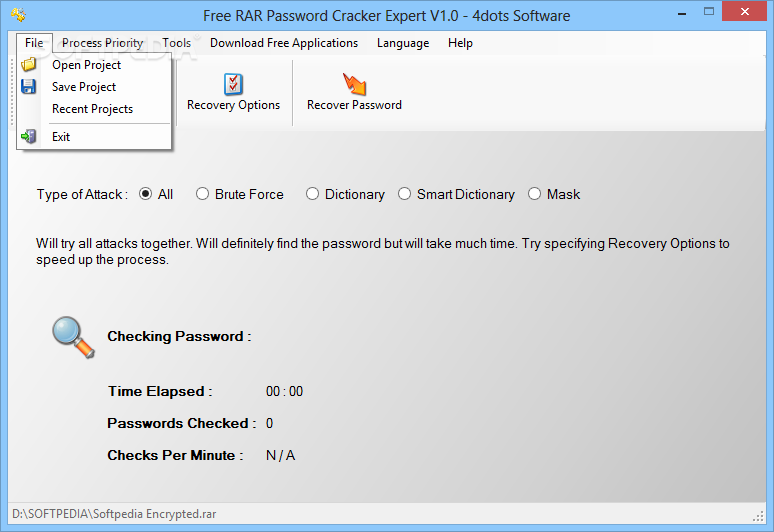The height and width of the screenshot is (532, 774).
Task: Click the Checks Per Minute value N / A
Action: 280,455
